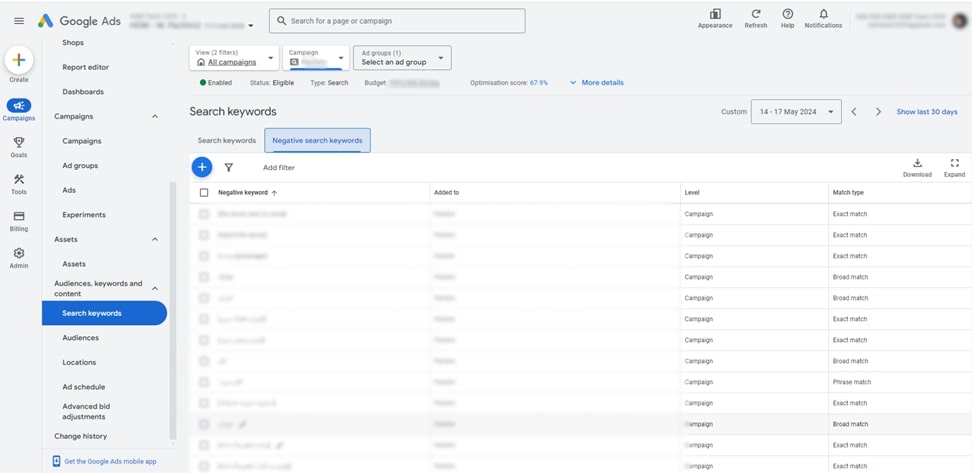Select Negative search keywords tab
Image resolution: width=972 pixels, height=473 pixels.
317,141
